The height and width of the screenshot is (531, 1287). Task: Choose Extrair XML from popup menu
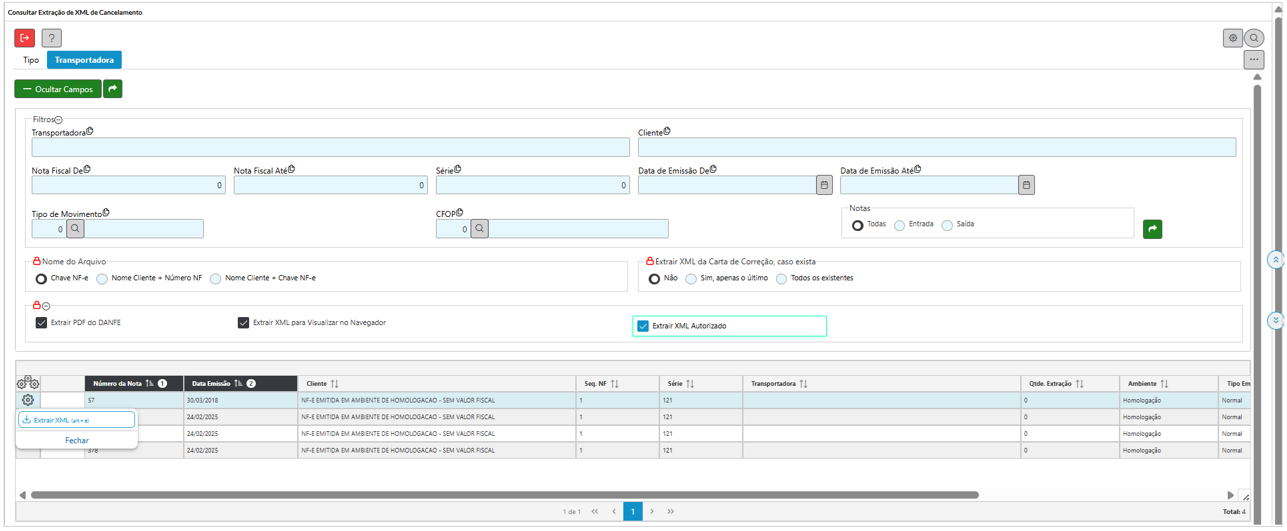(x=76, y=420)
